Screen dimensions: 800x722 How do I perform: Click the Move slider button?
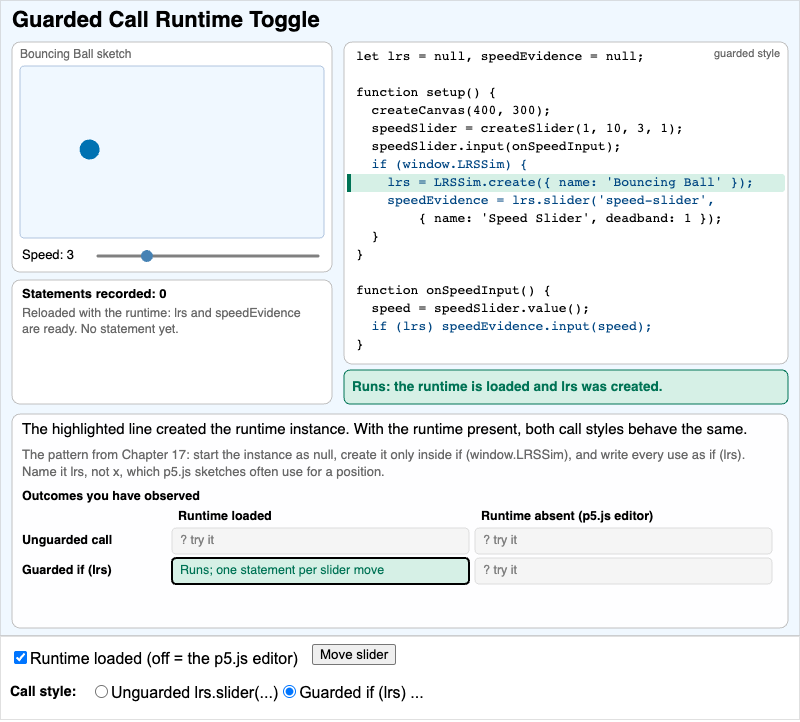pos(354,654)
